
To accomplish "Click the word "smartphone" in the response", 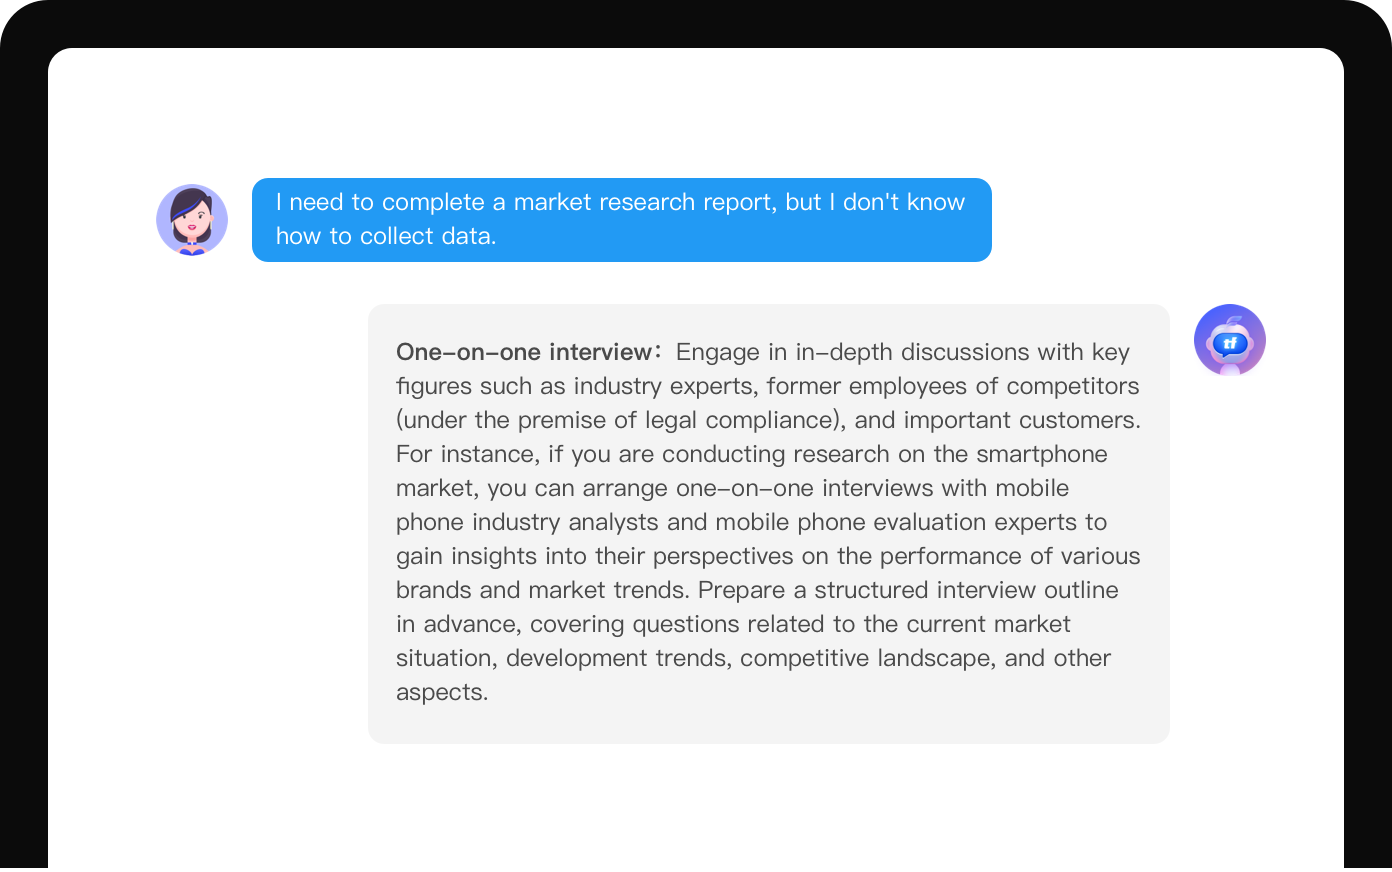I will tap(1042, 454).
